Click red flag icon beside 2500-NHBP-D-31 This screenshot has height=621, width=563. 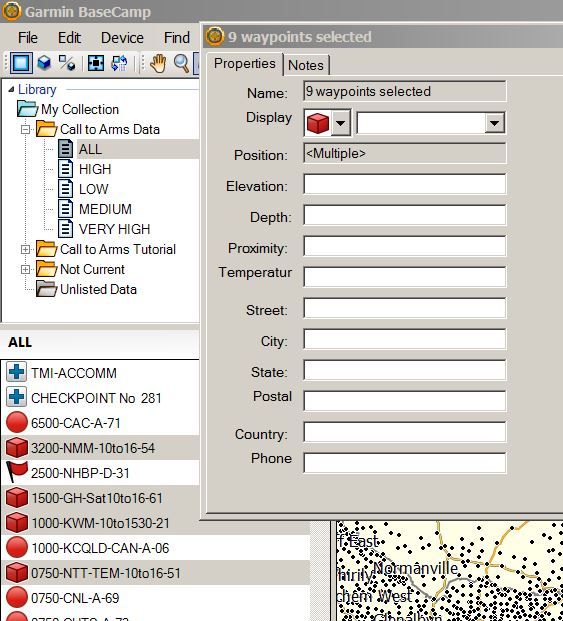17,472
